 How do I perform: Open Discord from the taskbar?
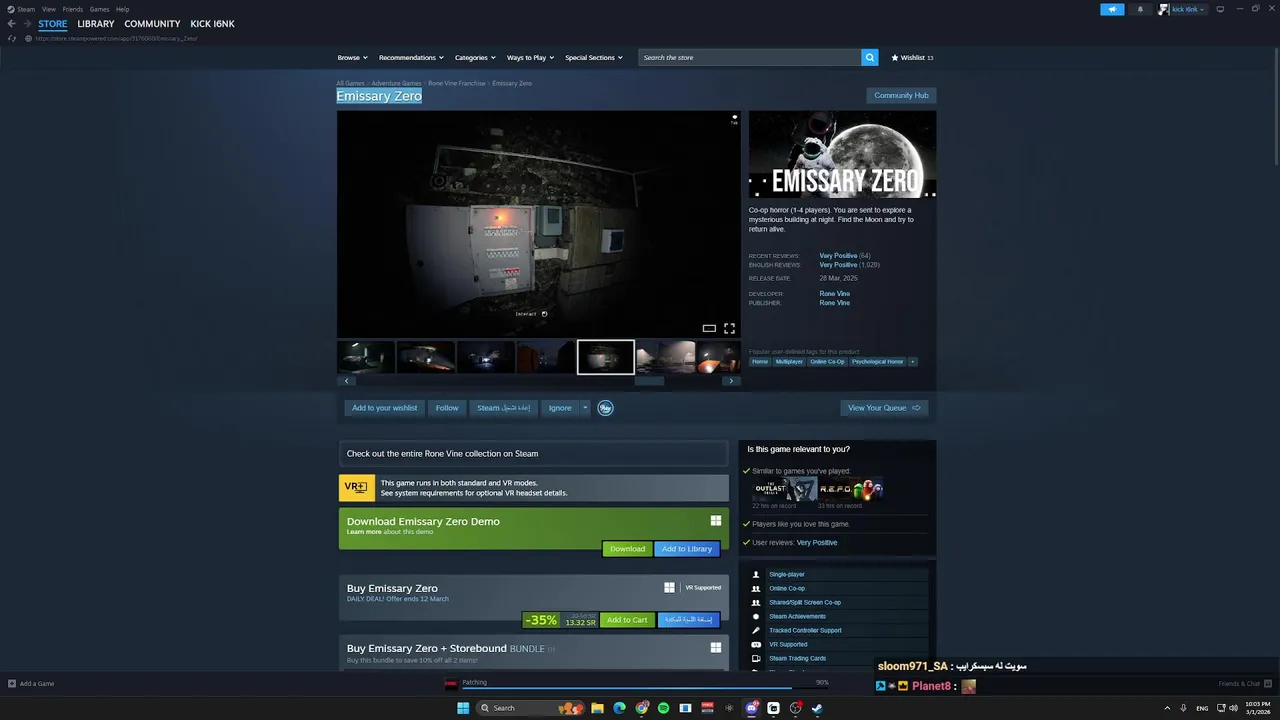coord(751,708)
